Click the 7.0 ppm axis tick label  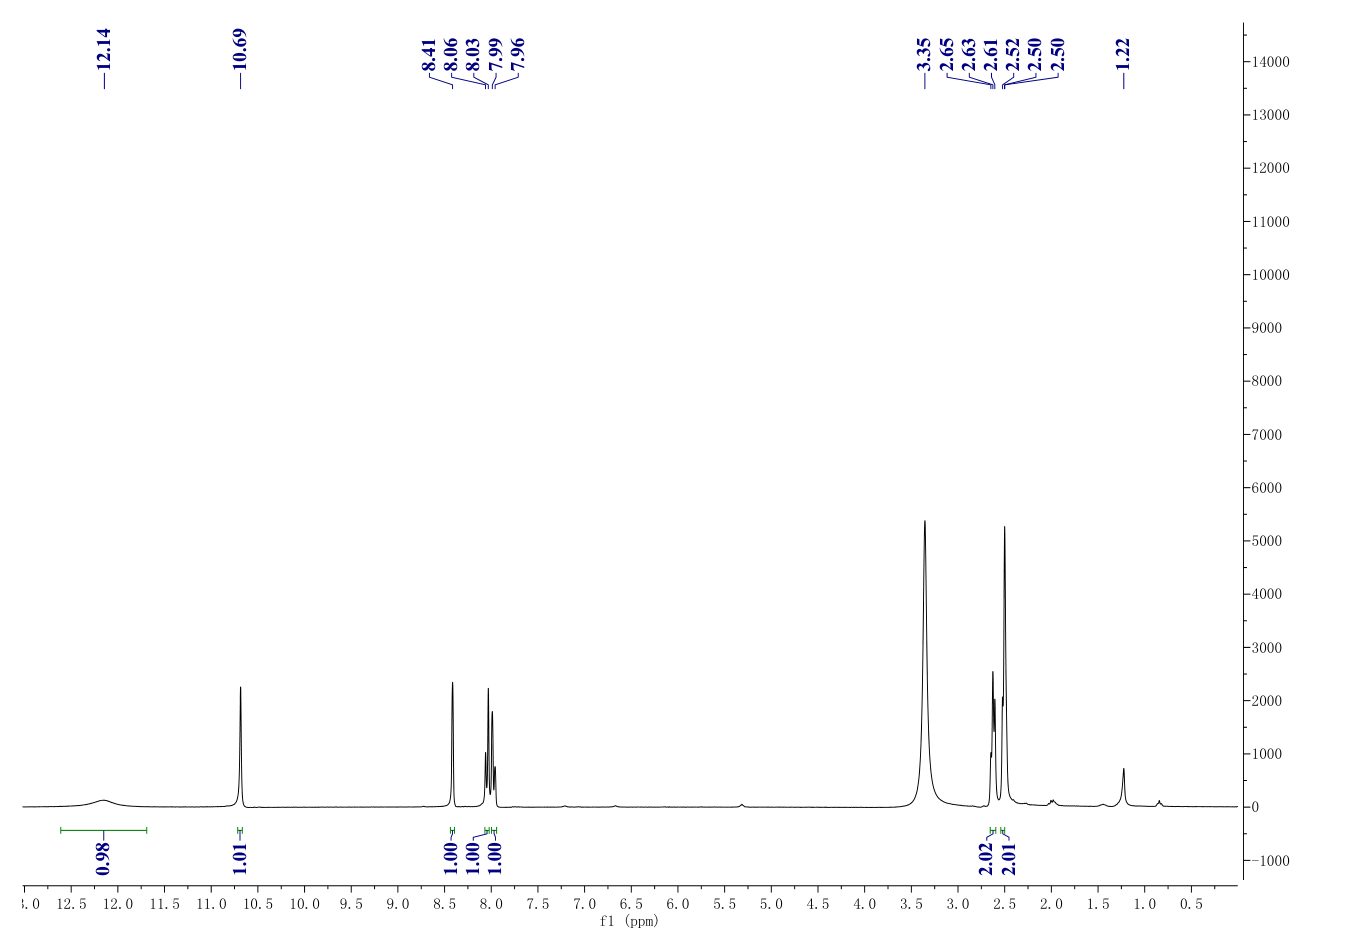pos(584,904)
